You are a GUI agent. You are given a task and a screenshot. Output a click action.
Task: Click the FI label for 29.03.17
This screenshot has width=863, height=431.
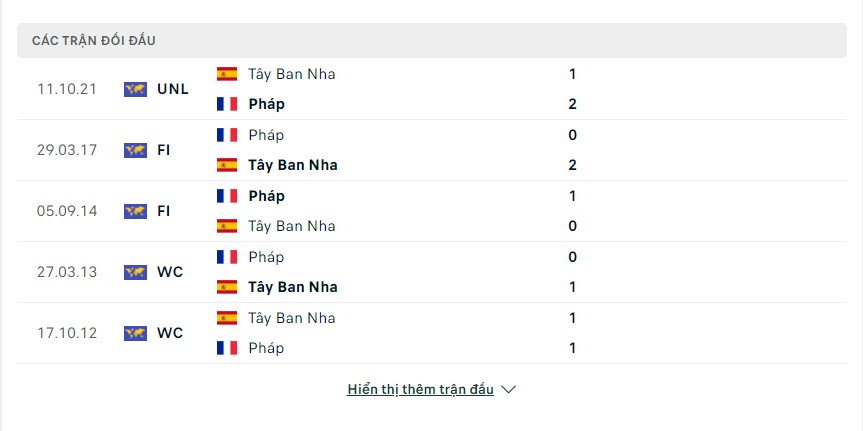point(163,150)
